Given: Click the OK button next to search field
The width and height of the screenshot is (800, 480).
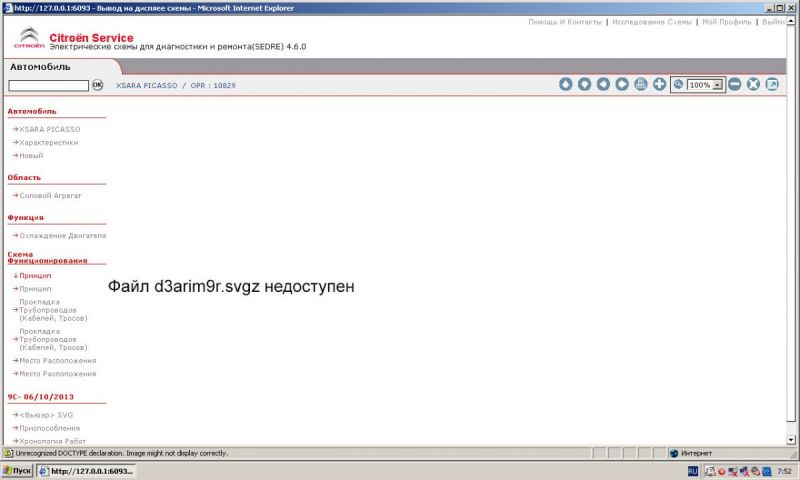Looking at the screenshot, I should pos(97,85).
